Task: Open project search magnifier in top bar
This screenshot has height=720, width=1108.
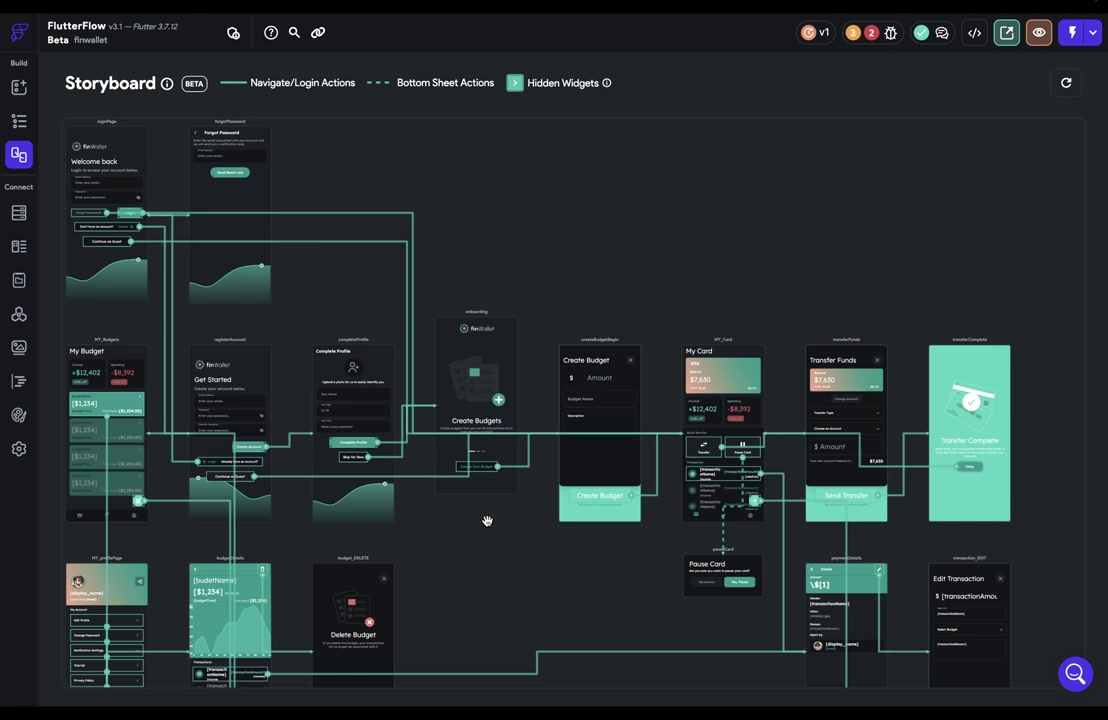Action: [x=294, y=33]
